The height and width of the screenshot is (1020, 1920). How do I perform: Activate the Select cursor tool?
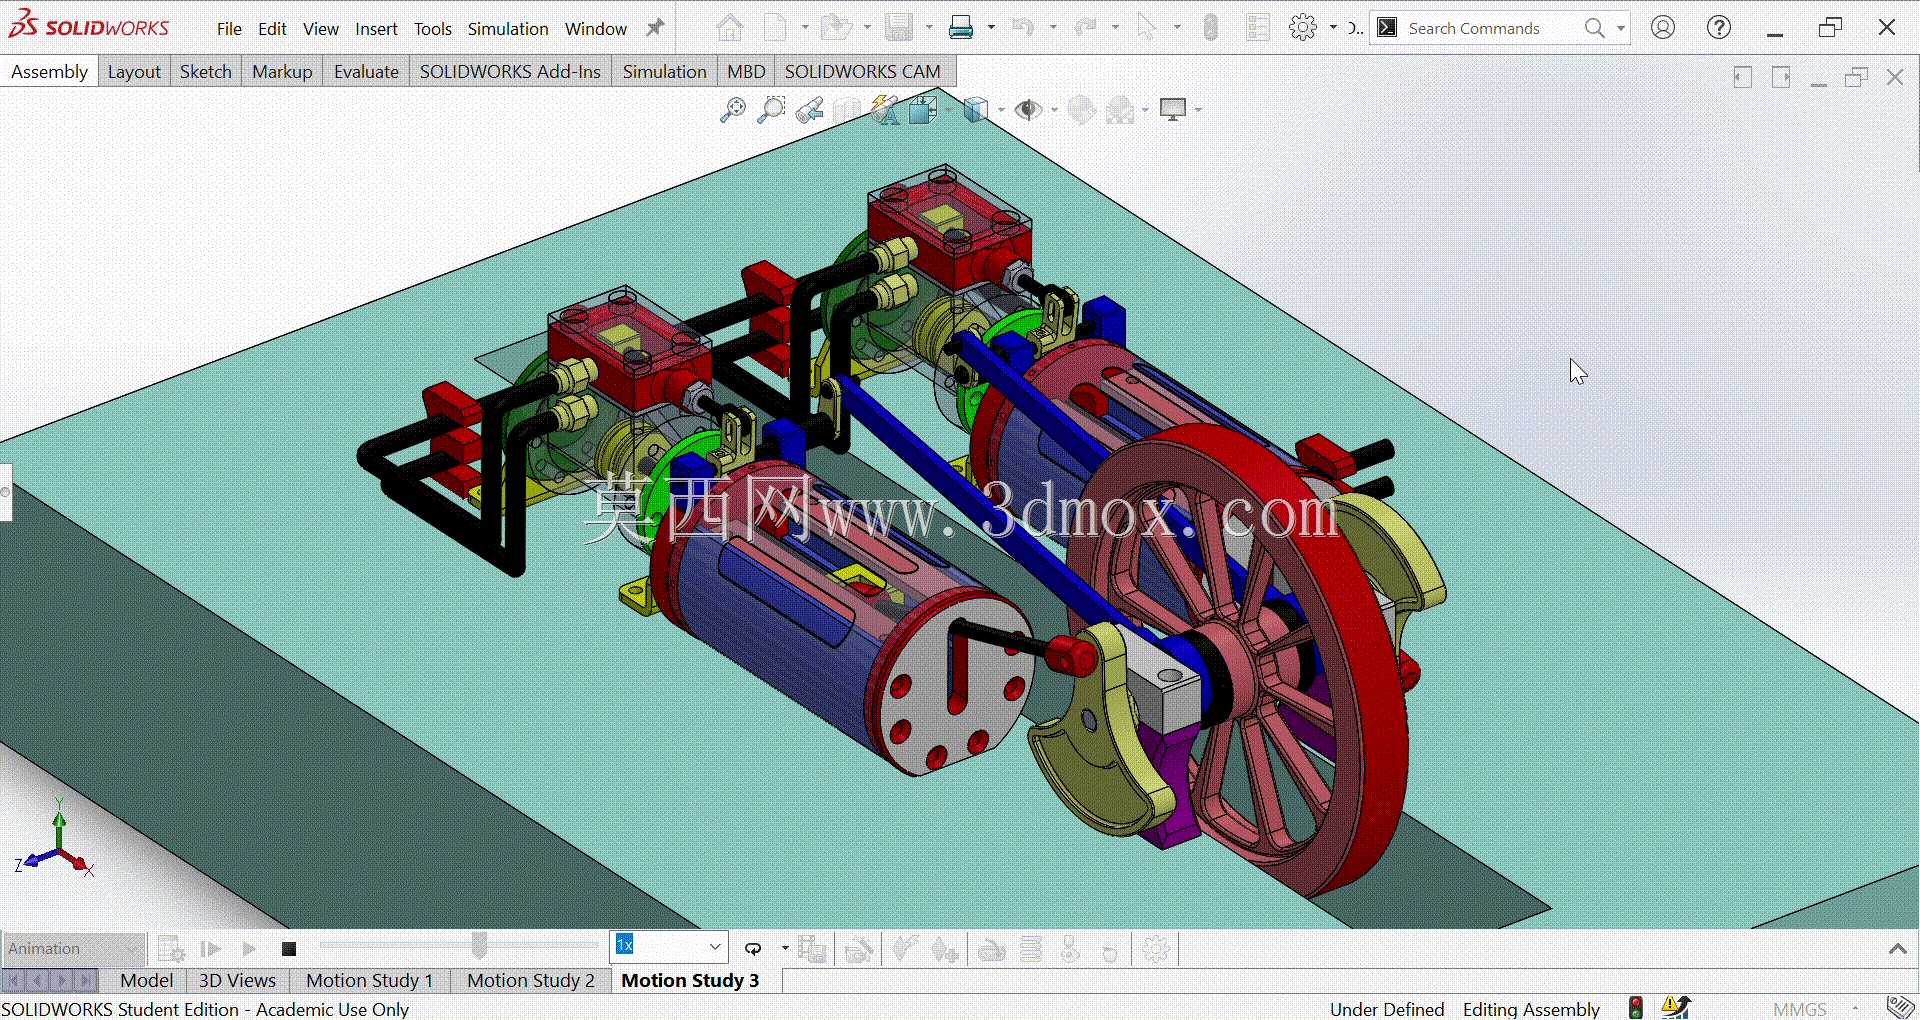[x=1147, y=28]
